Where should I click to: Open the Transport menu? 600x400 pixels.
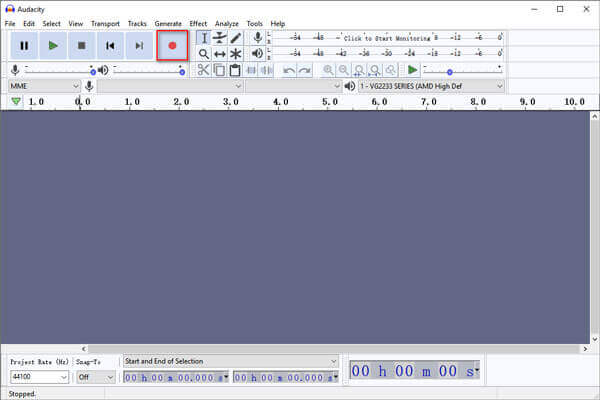(x=105, y=24)
